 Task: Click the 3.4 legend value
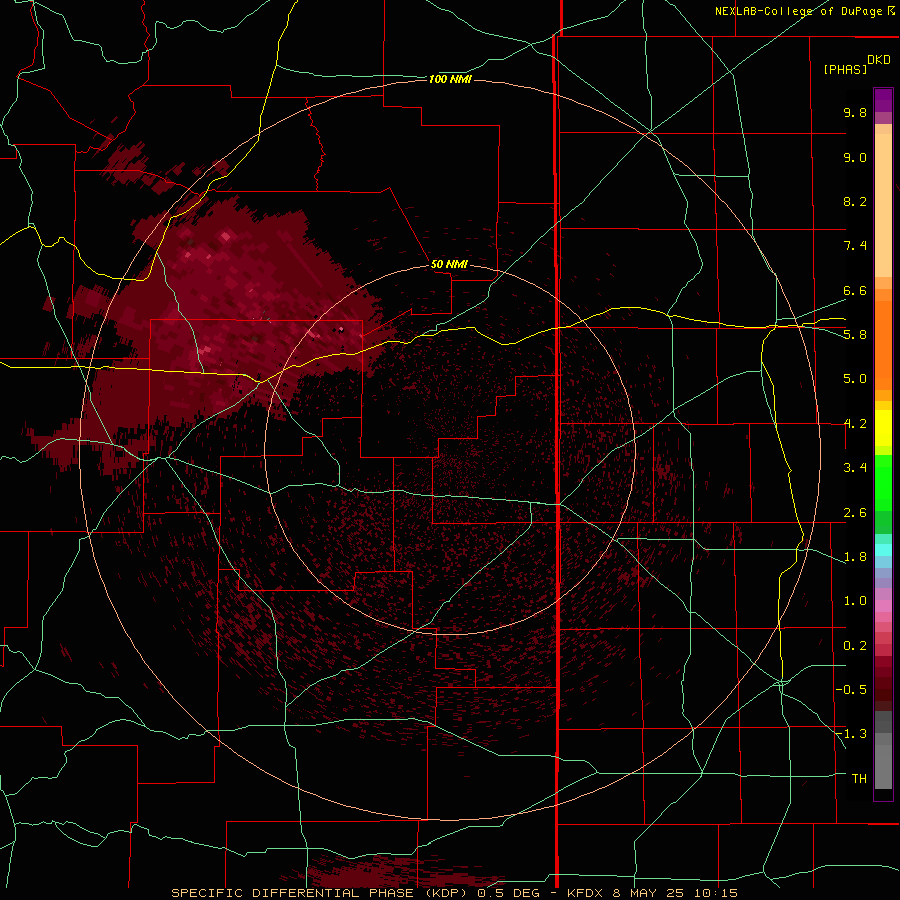pos(855,468)
